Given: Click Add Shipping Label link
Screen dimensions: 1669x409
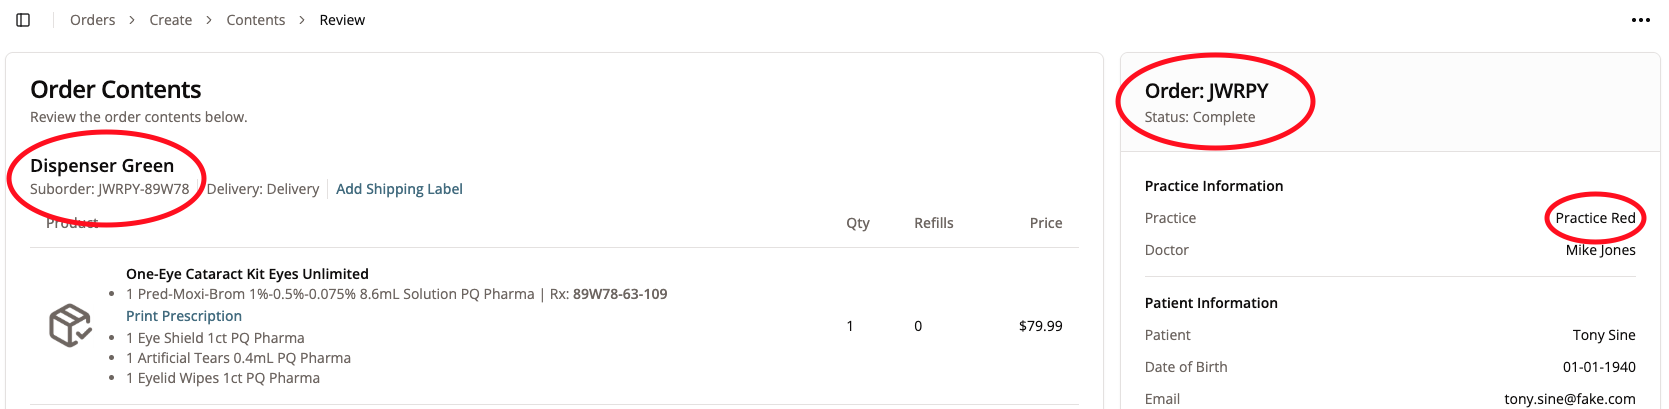Looking at the screenshot, I should click(399, 189).
